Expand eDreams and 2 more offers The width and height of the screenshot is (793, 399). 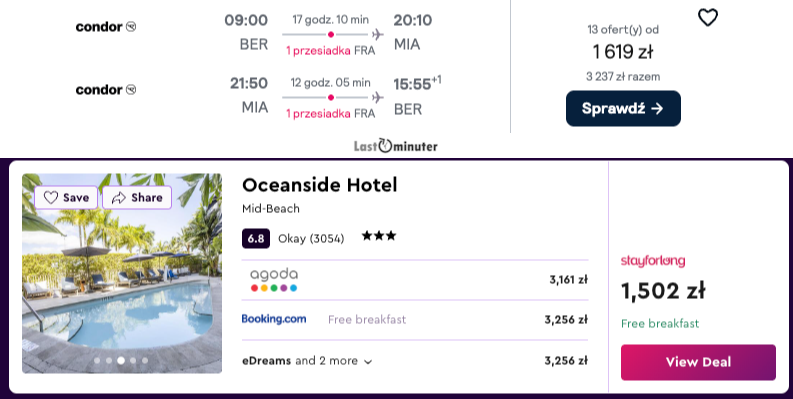pos(307,361)
